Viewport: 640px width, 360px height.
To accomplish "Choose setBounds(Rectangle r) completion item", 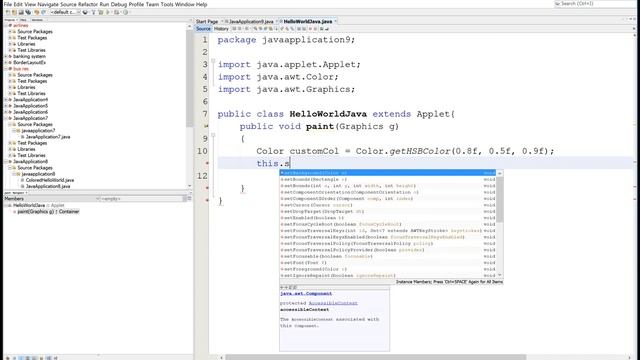I will [388, 180].
